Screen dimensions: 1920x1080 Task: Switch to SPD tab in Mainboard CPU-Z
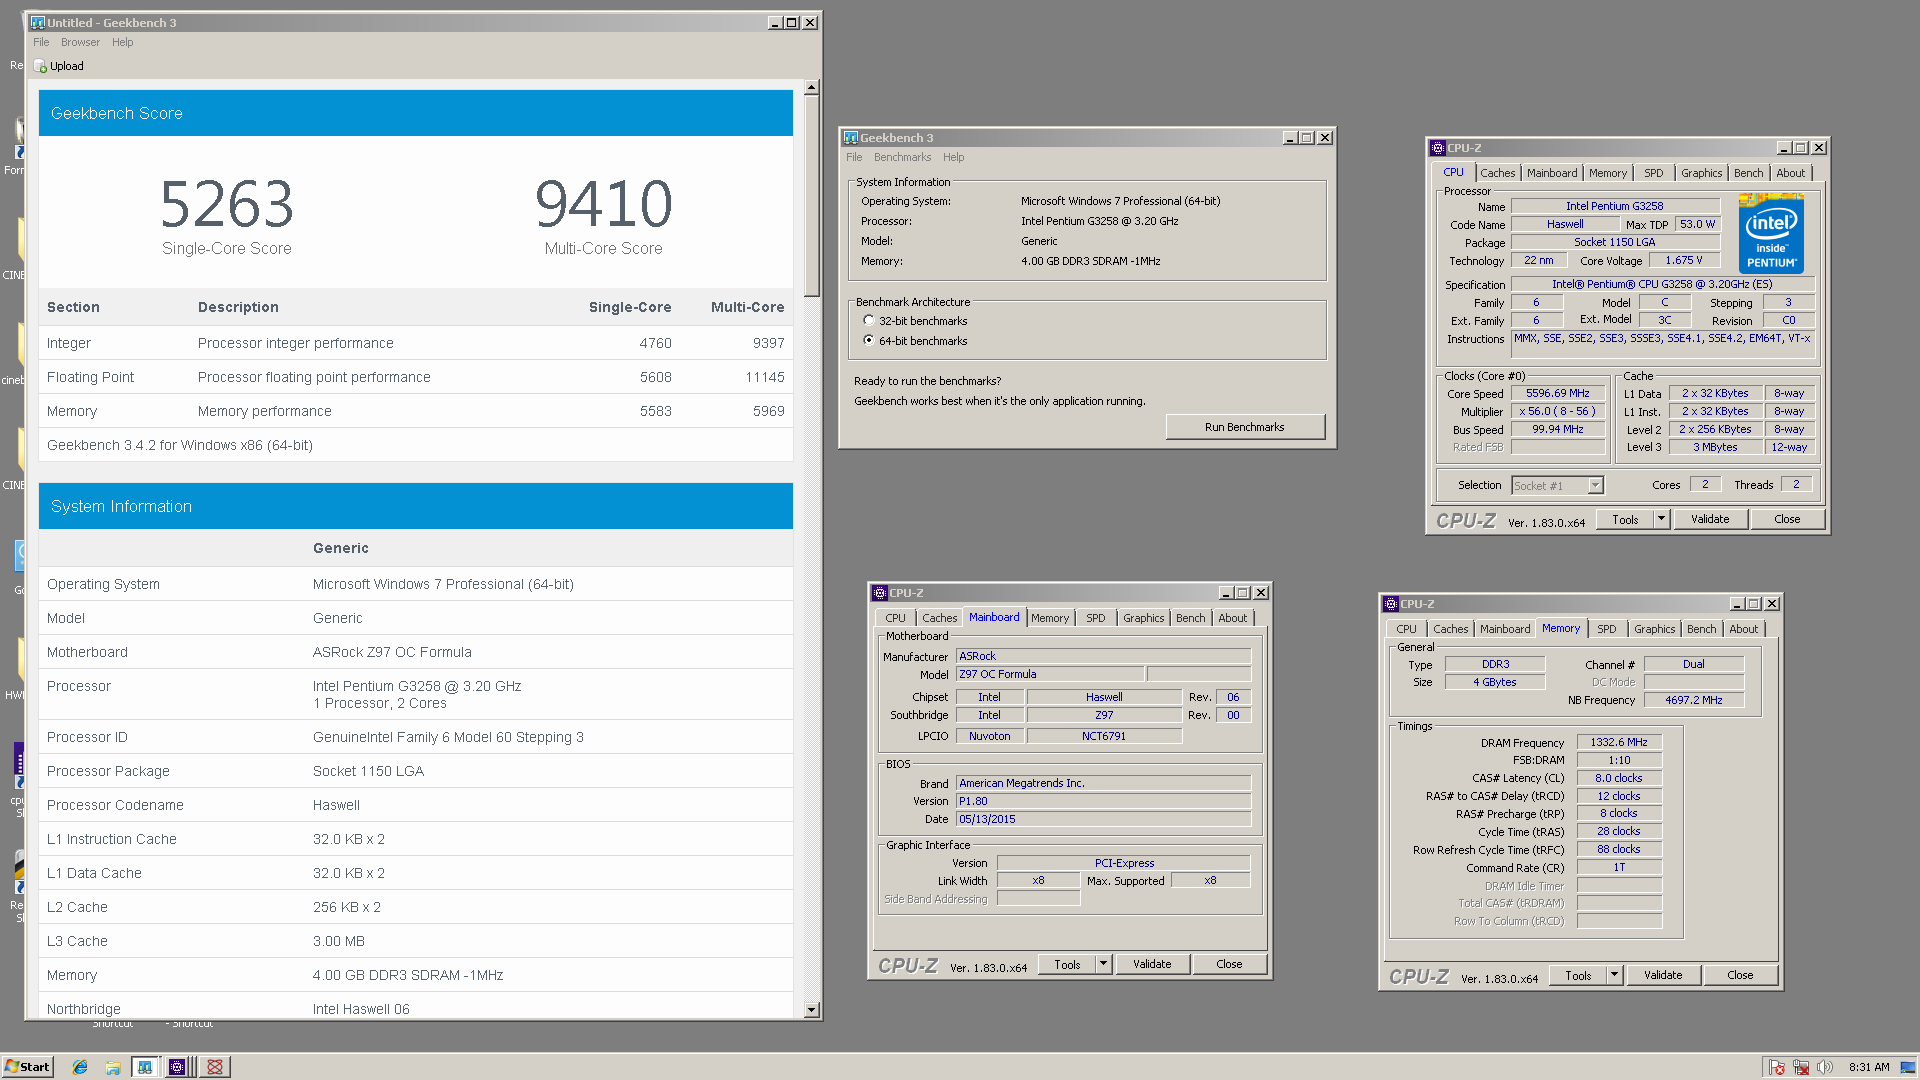[1096, 618]
